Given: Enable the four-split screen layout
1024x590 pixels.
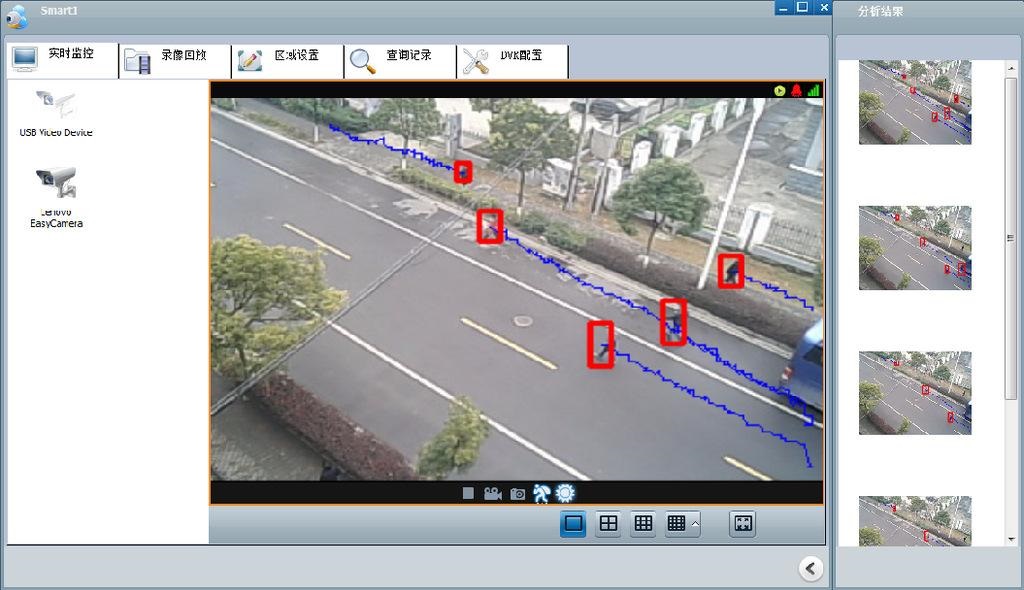Looking at the screenshot, I should (608, 523).
